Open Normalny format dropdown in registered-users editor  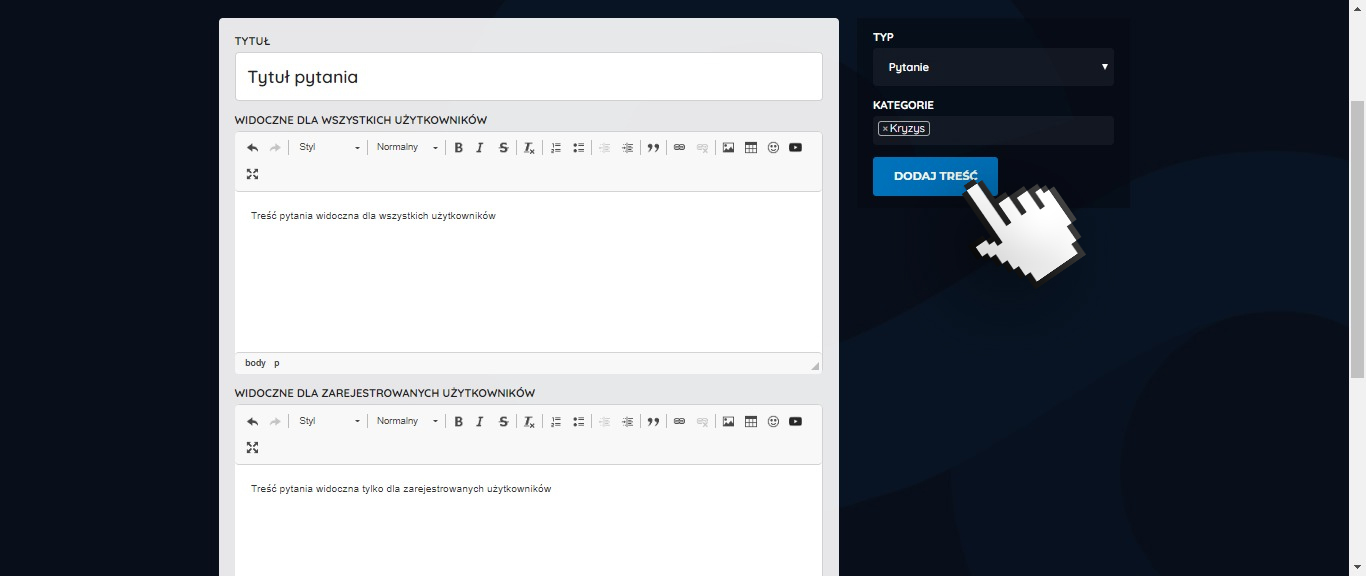(407, 421)
